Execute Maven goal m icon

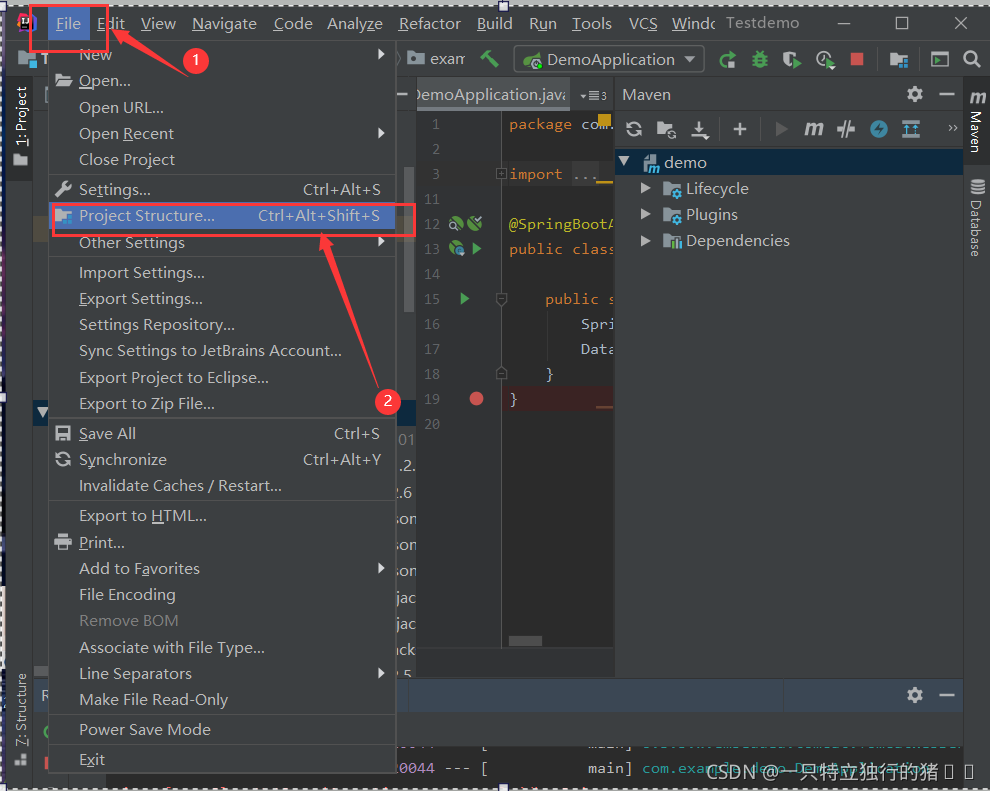pyautogui.click(x=813, y=129)
